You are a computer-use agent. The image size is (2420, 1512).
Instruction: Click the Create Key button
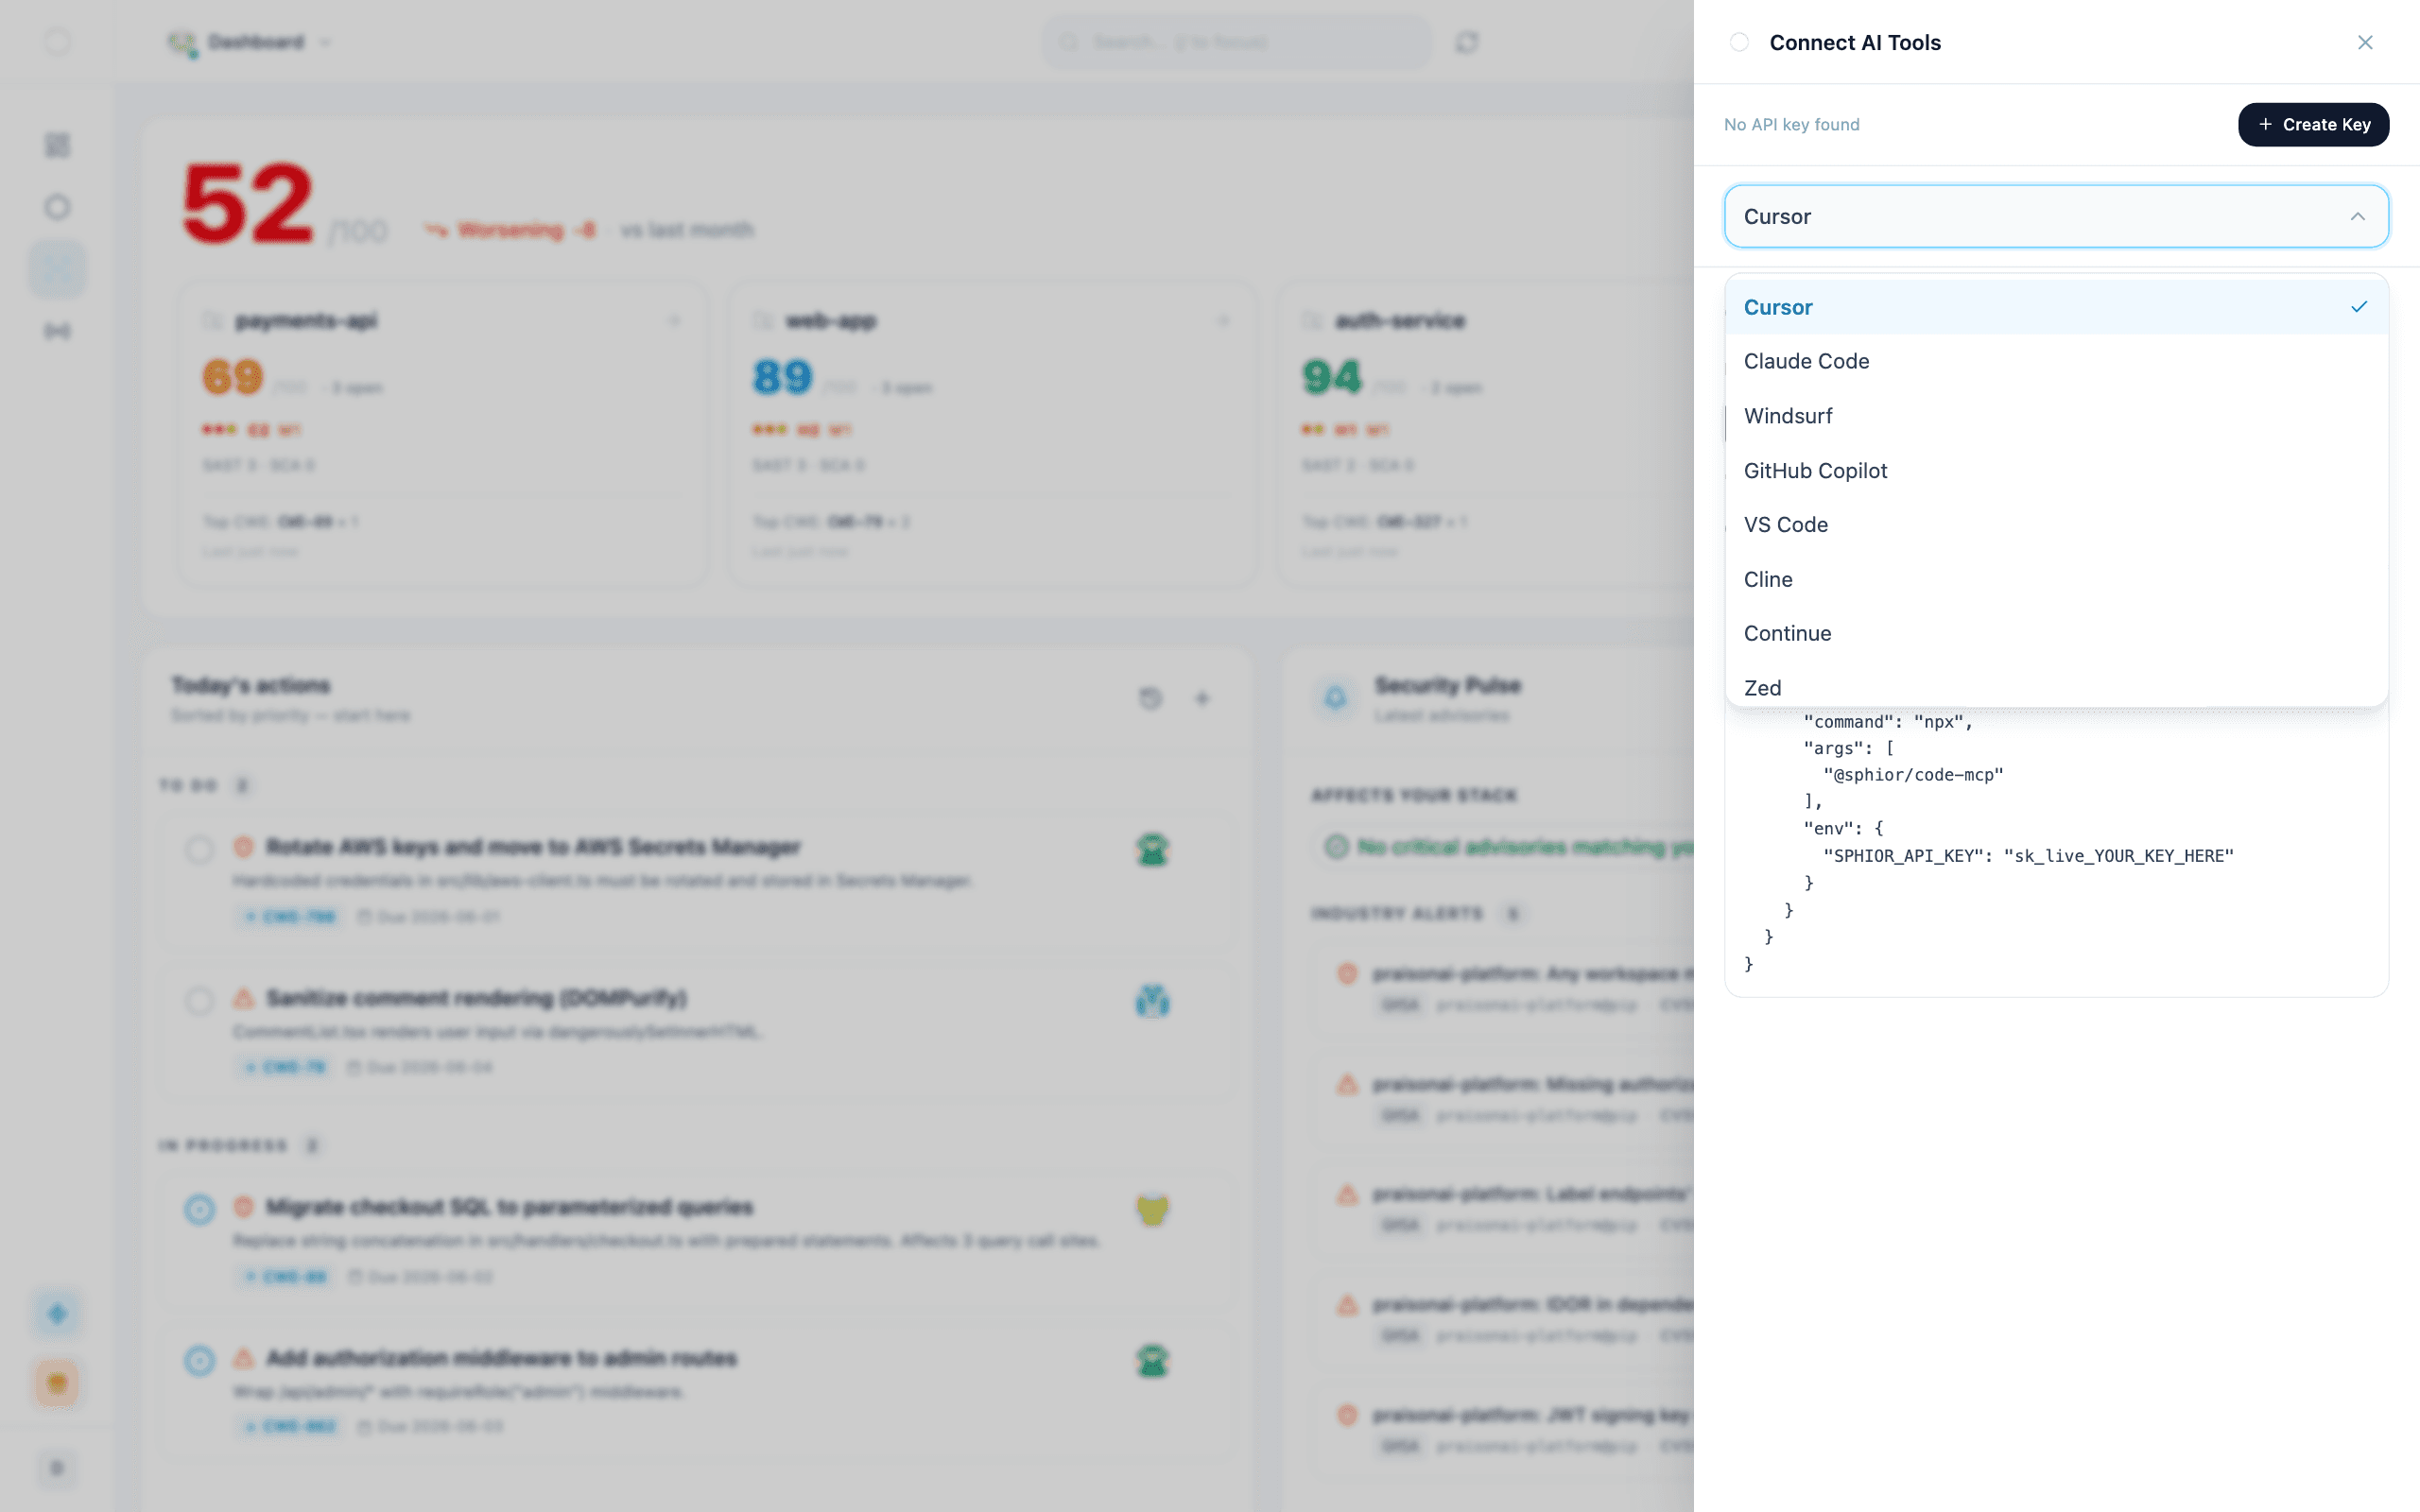coord(2313,124)
